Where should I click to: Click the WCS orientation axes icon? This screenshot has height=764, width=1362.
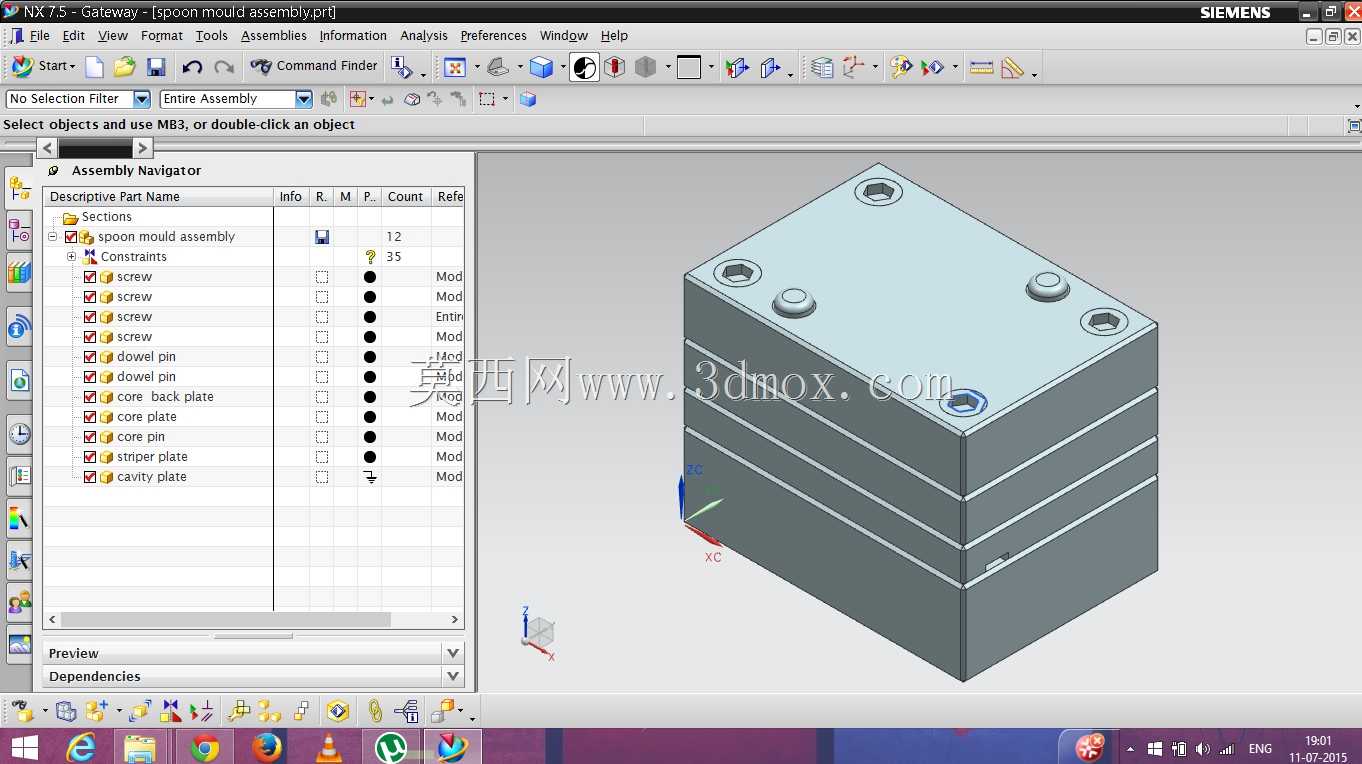point(853,67)
